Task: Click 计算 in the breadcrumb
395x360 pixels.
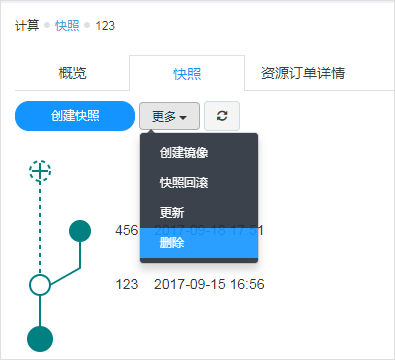Action: (27, 25)
